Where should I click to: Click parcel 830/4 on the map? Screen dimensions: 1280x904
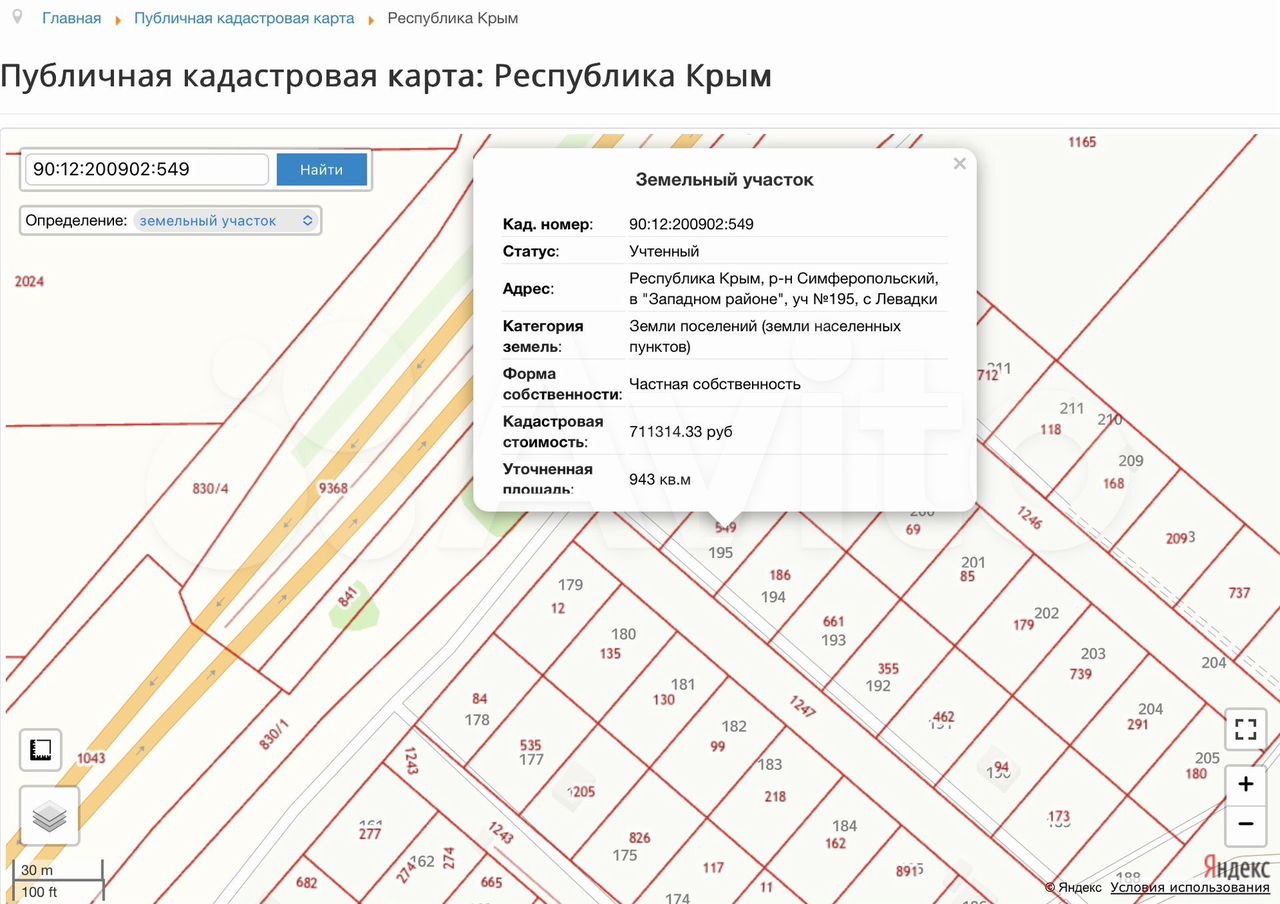coord(210,489)
